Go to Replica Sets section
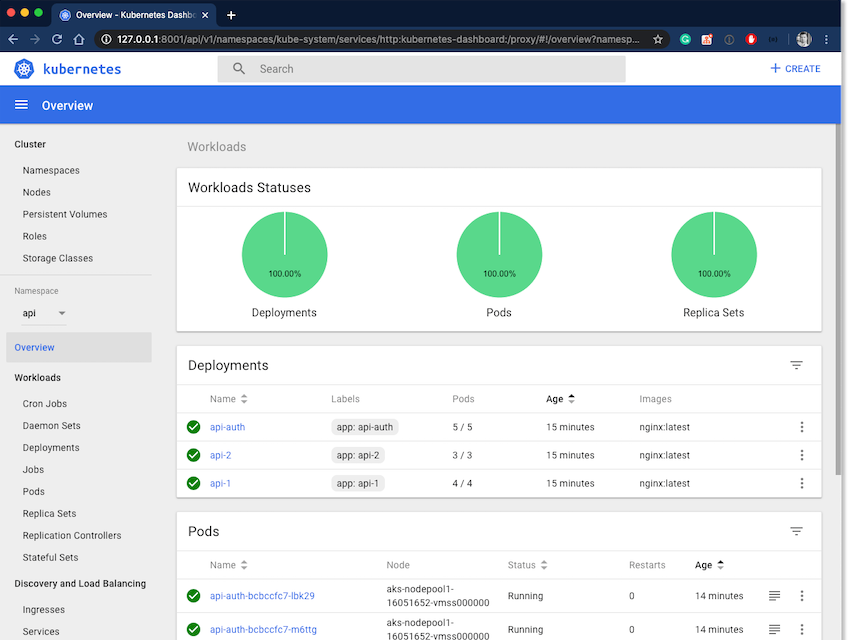The image size is (848, 640). pyautogui.click(x=49, y=514)
